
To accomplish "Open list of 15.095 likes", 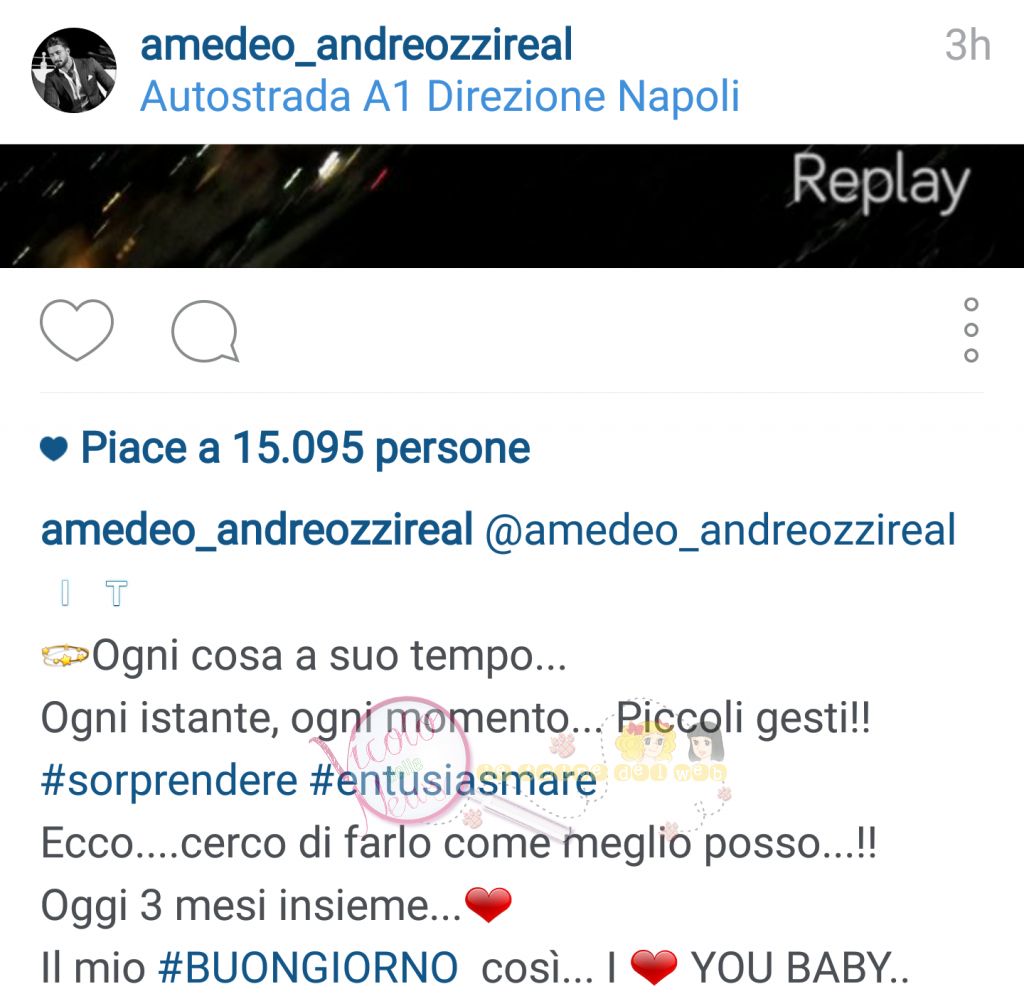I will coord(305,448).
